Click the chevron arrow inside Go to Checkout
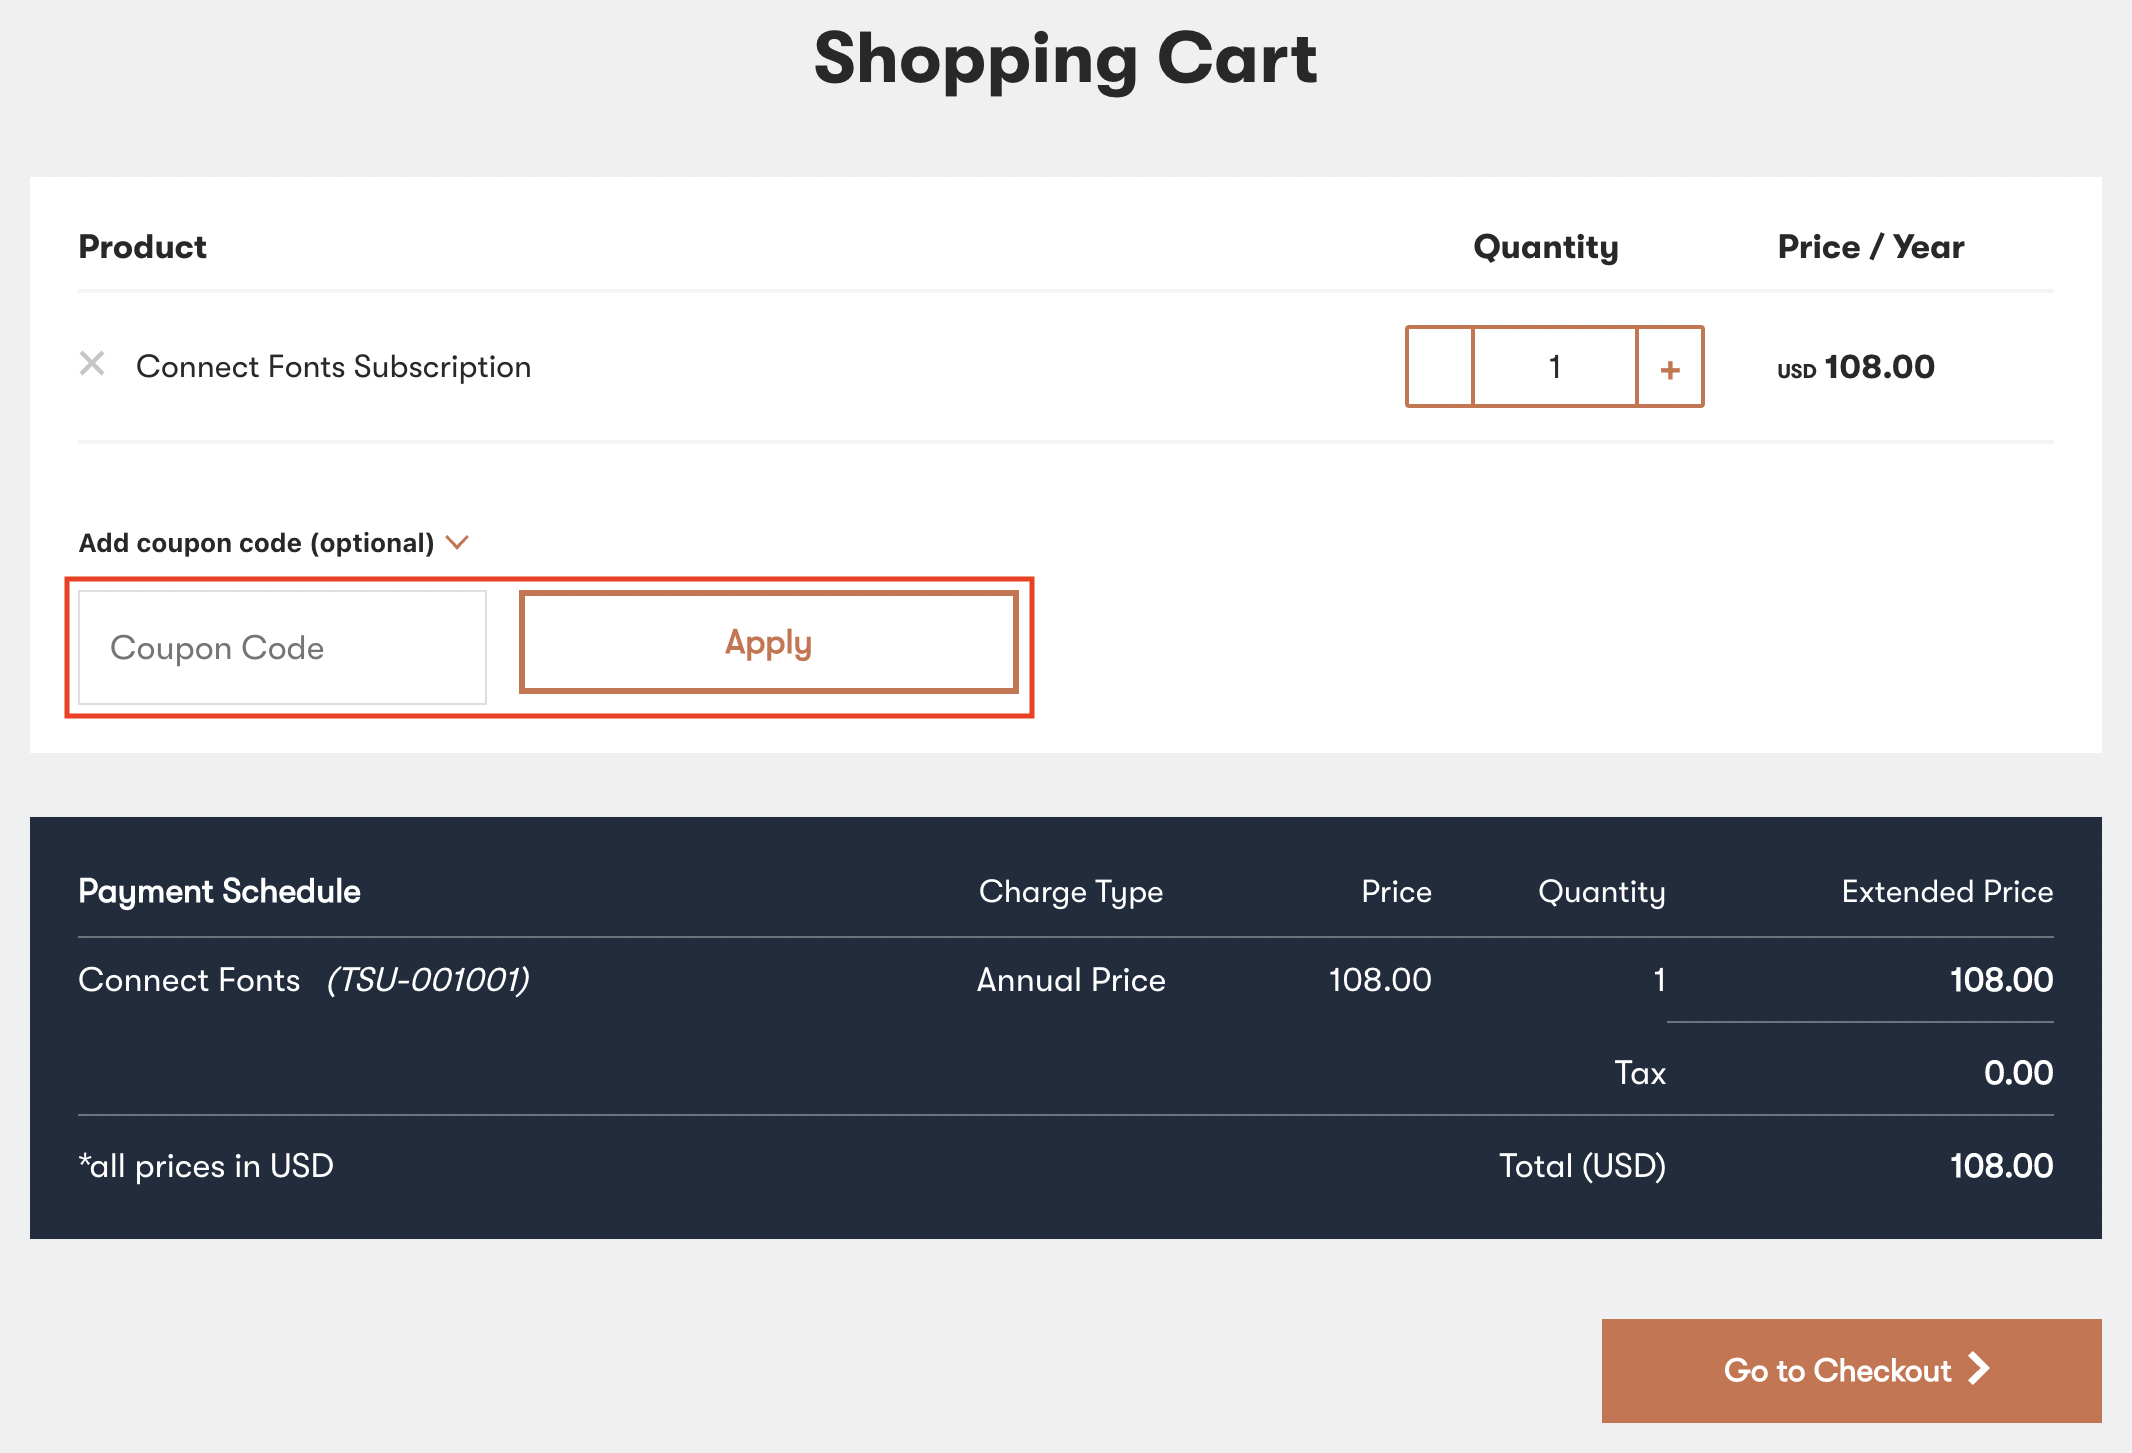 (x=1979, y=1370)
